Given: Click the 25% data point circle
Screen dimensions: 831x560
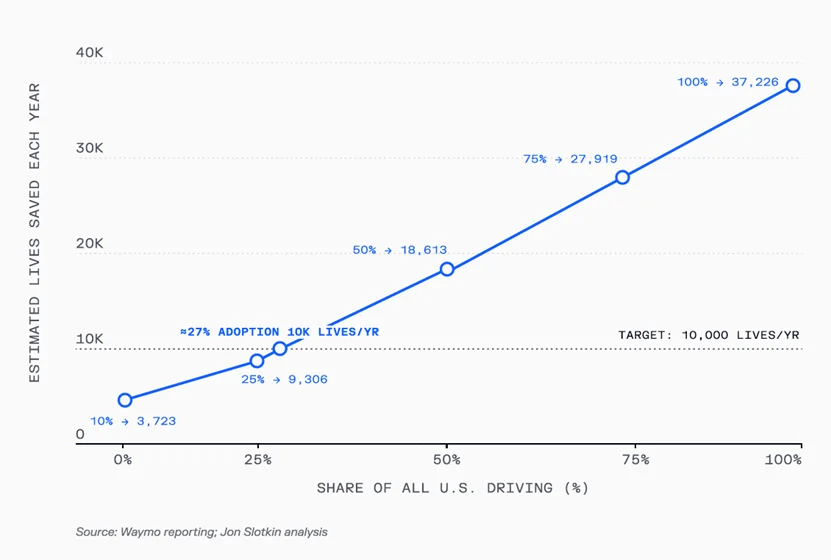Looking at the screenshot, I should click(257, 361).
